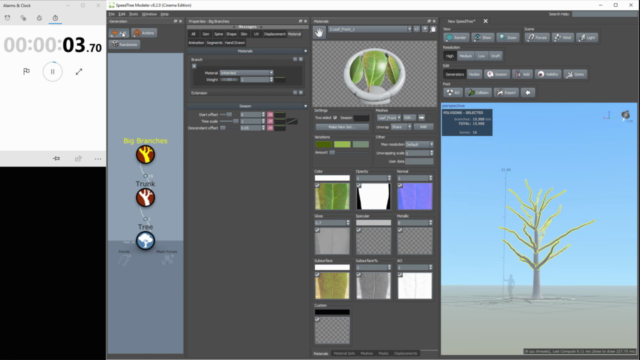This screenshot has height=360, width=640.
Task: Click the Add button in Edit group
Action: pos(522,74)
